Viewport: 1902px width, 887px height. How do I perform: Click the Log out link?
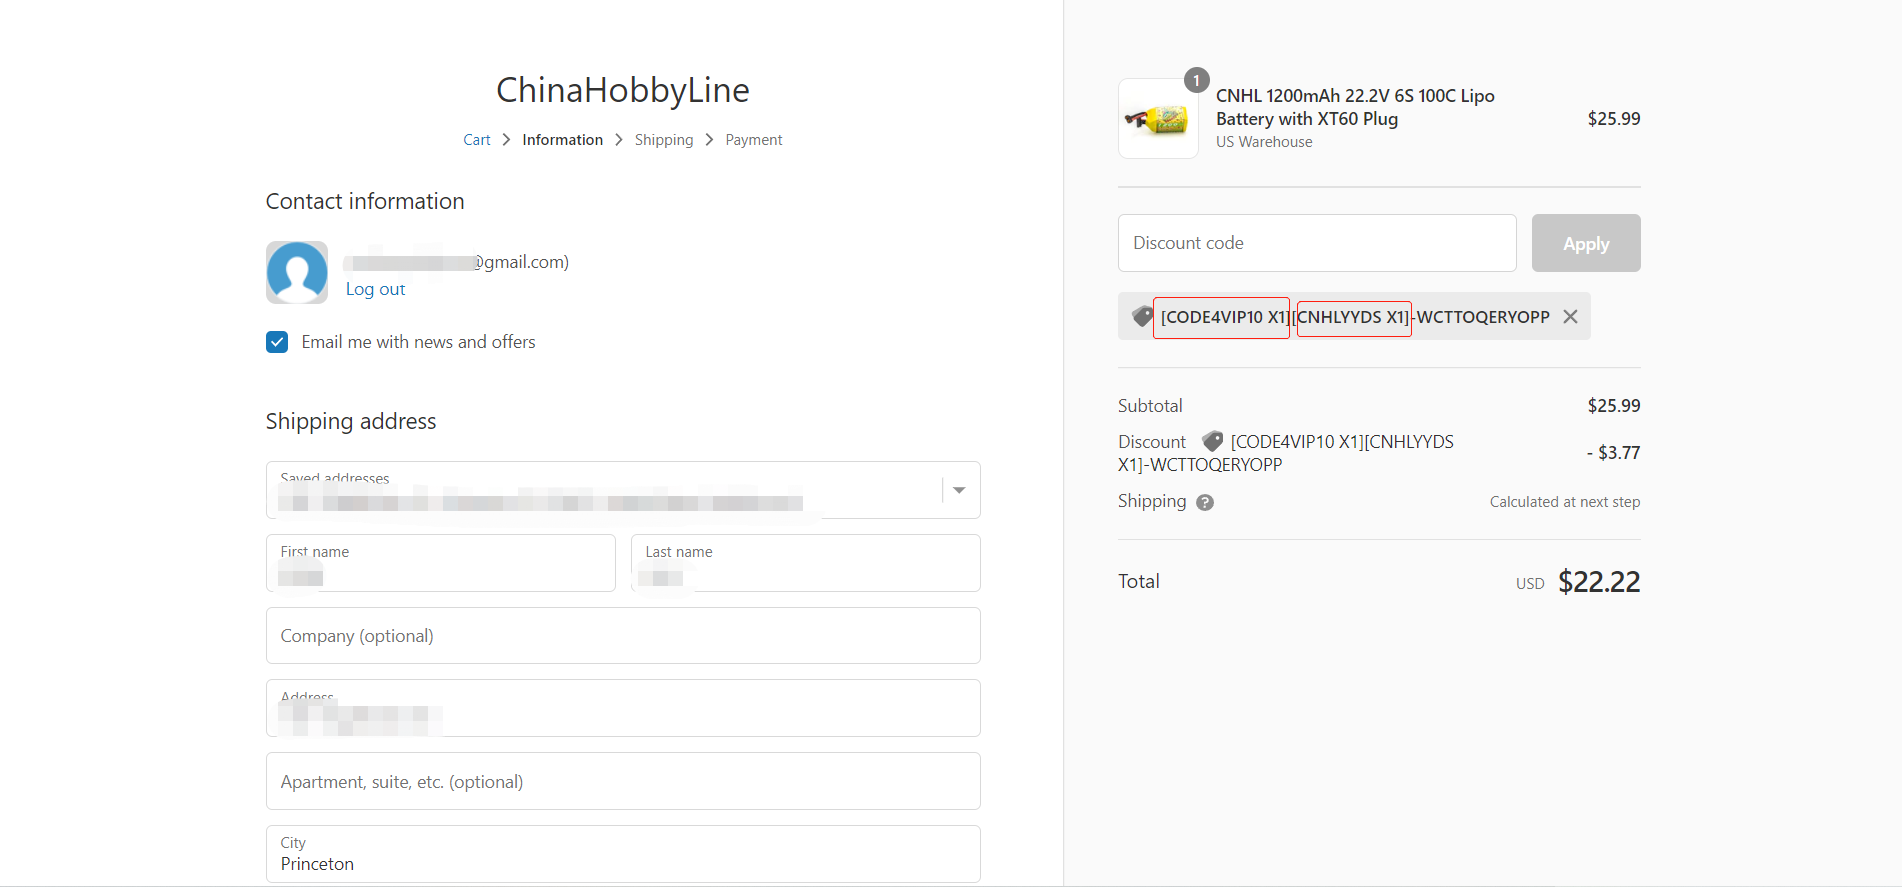pyautogui.click(x=376, y=289)
